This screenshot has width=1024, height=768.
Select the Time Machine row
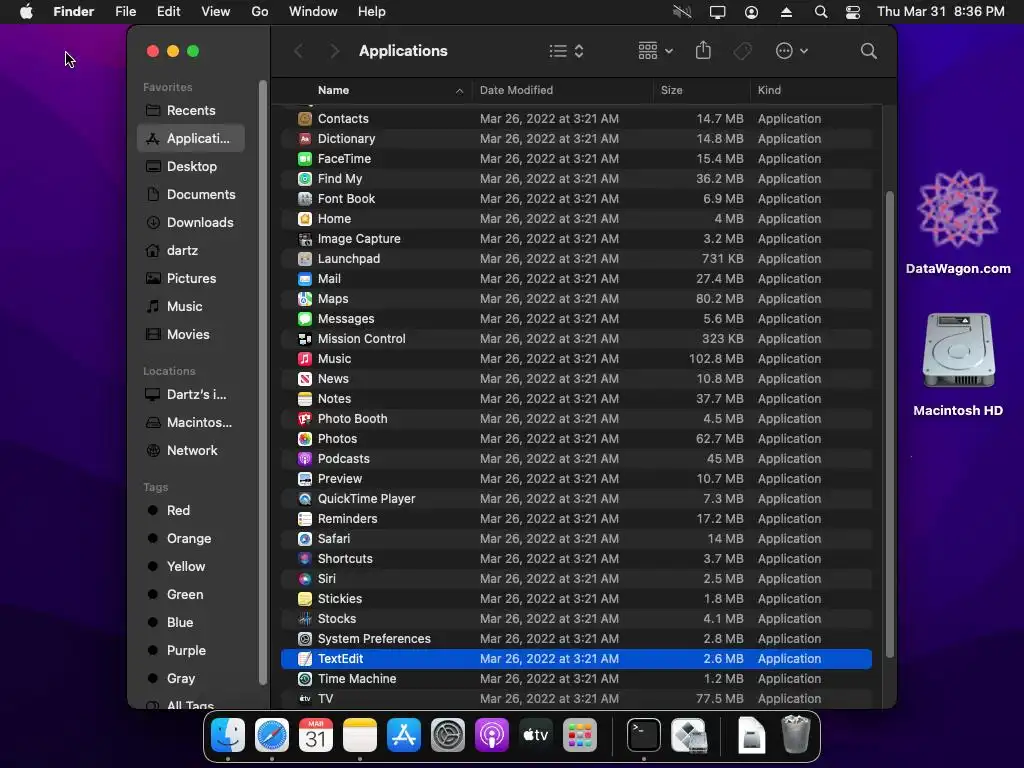576,679
